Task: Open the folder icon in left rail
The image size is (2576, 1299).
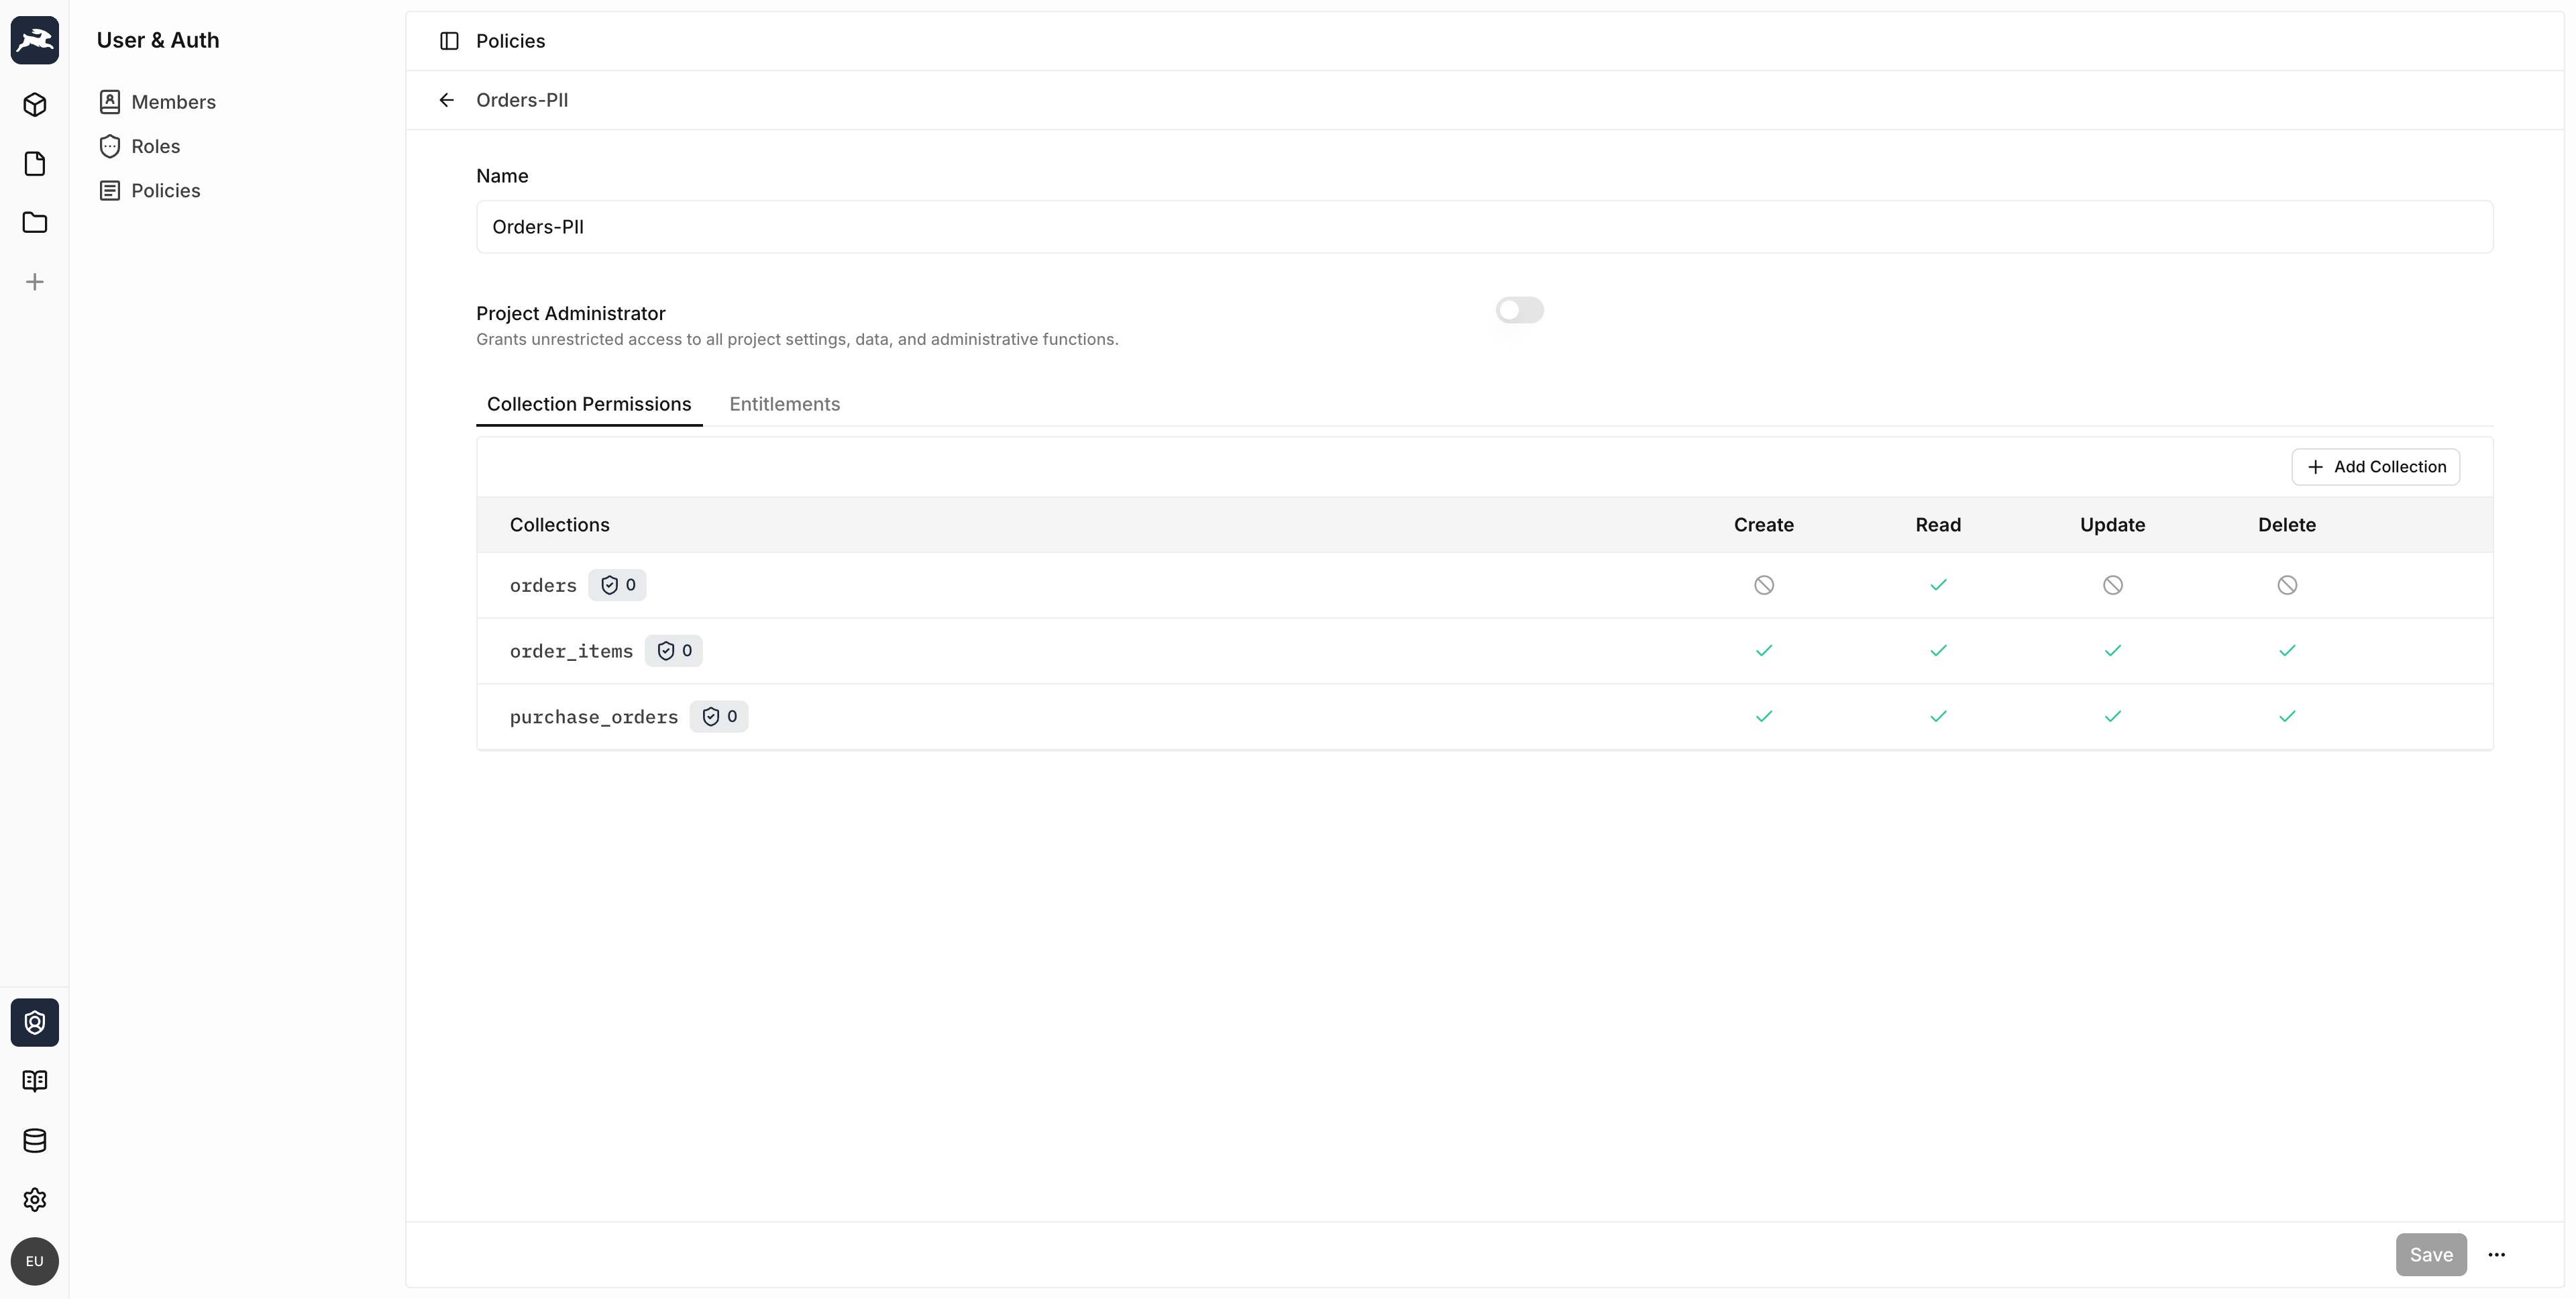Action: 35,222
